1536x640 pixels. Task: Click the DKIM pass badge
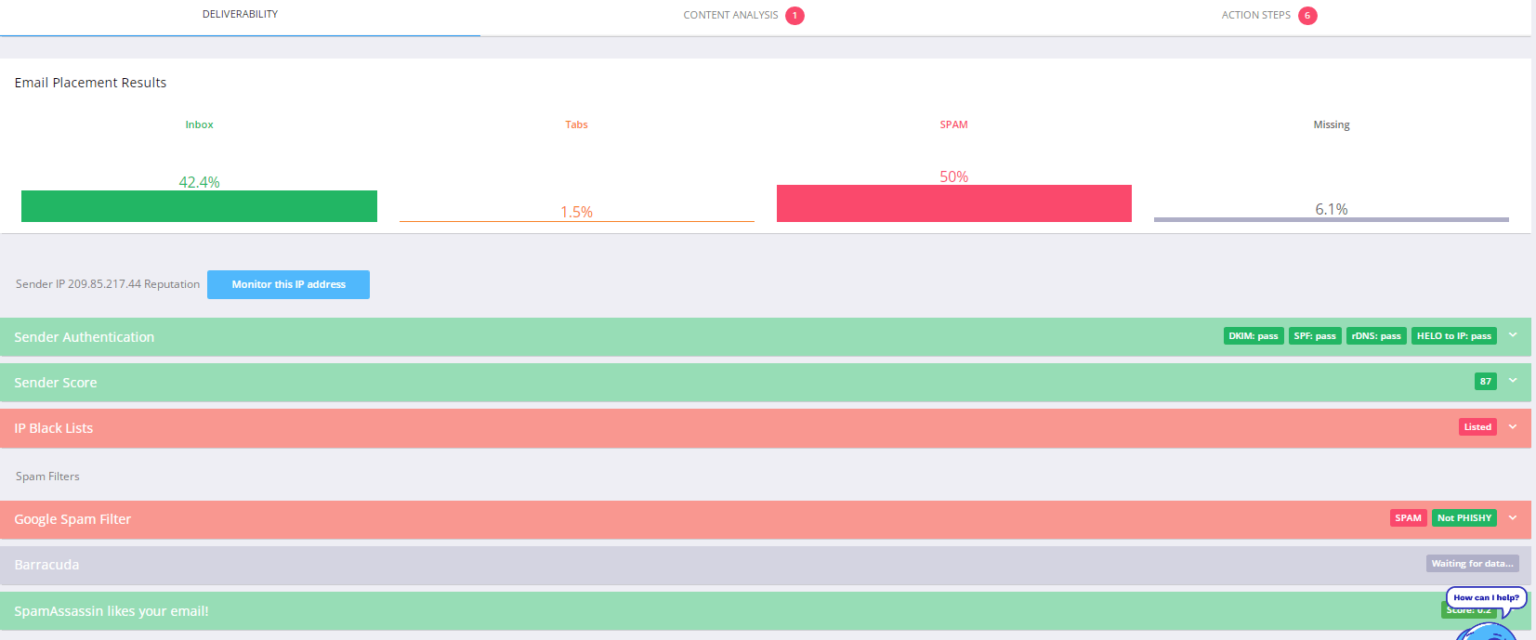pyautogui.click(x=1253, y=336)
